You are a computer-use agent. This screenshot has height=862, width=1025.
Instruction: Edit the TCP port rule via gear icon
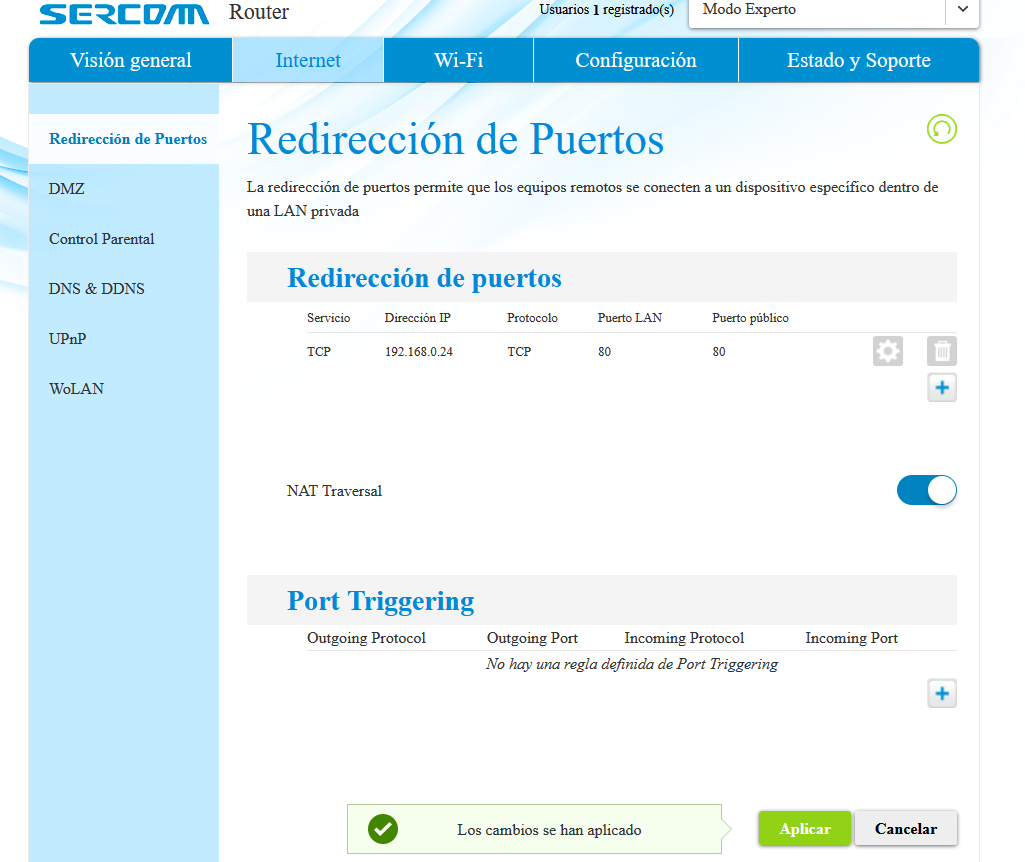[887, 351]
